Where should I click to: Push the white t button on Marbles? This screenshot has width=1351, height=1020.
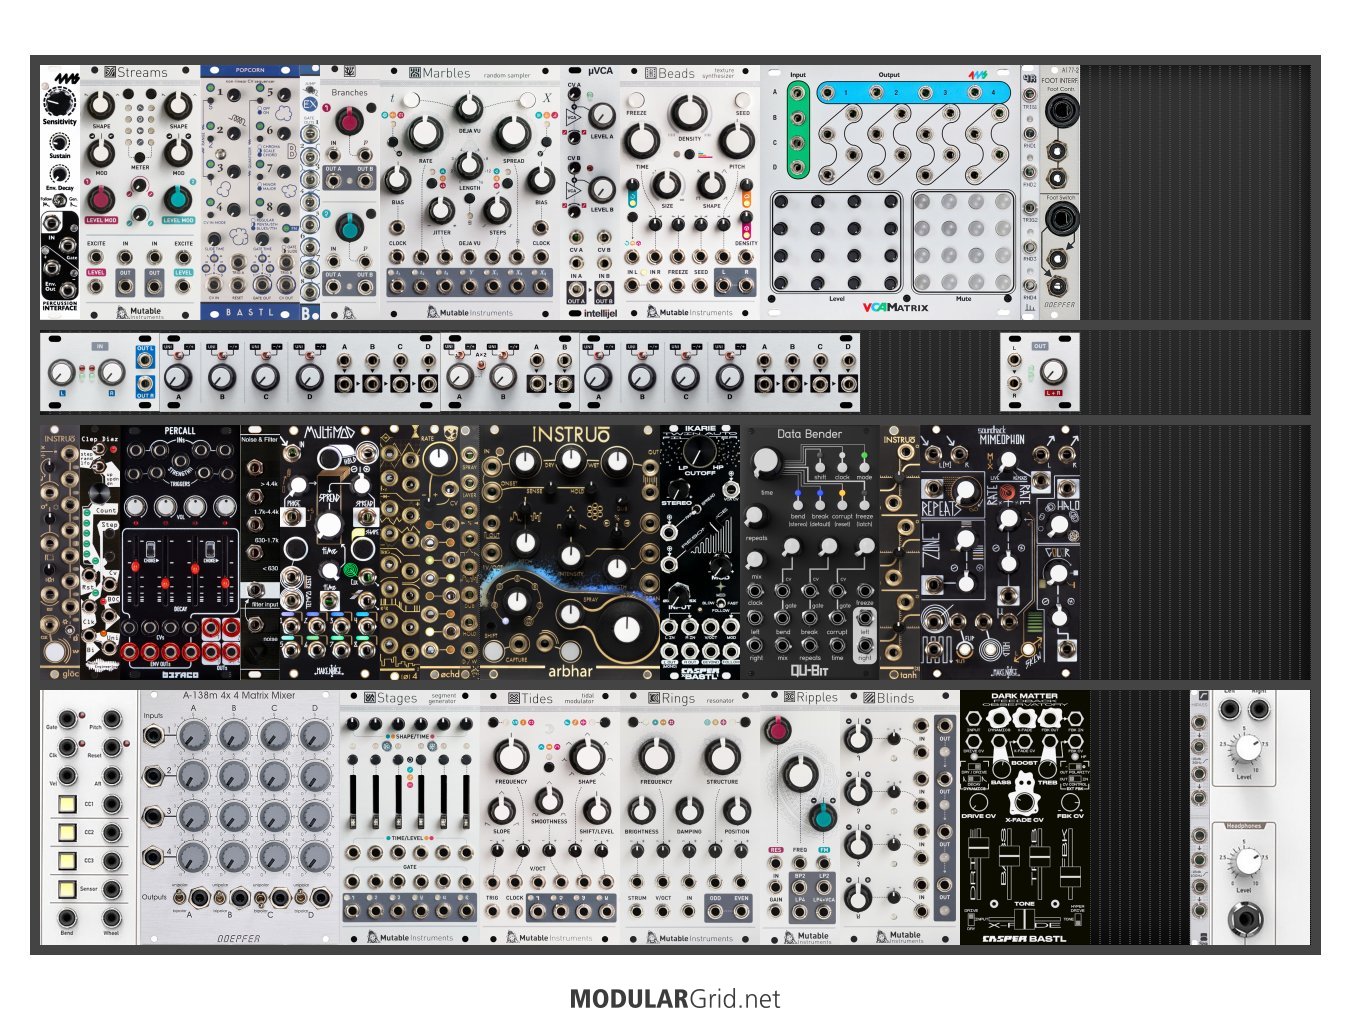pyautogui.click(x=411, y=99)
